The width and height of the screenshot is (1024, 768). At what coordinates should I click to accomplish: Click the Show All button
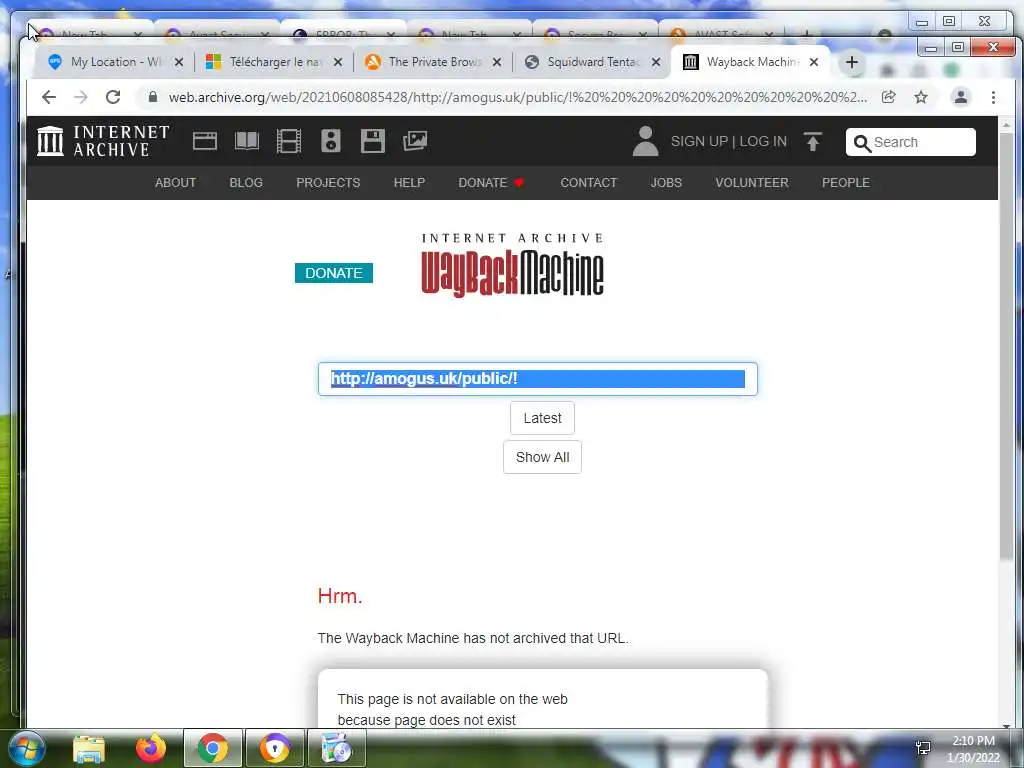tap(542, 457)
